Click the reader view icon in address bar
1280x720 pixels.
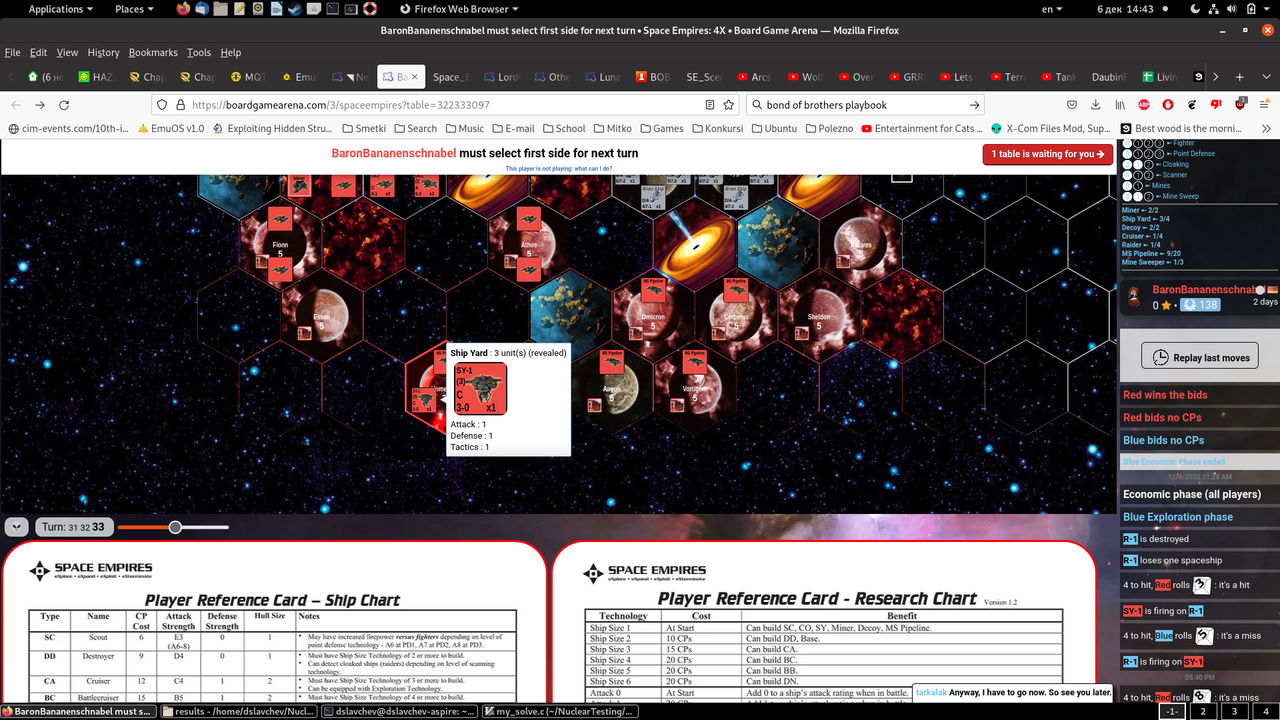tap(710, 104)
